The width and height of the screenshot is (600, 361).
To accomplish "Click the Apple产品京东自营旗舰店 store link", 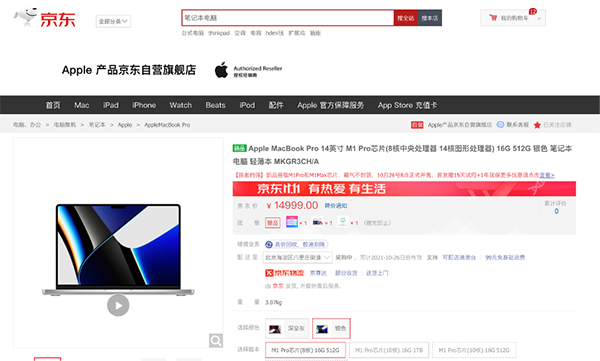I will (x=460, y=125).
